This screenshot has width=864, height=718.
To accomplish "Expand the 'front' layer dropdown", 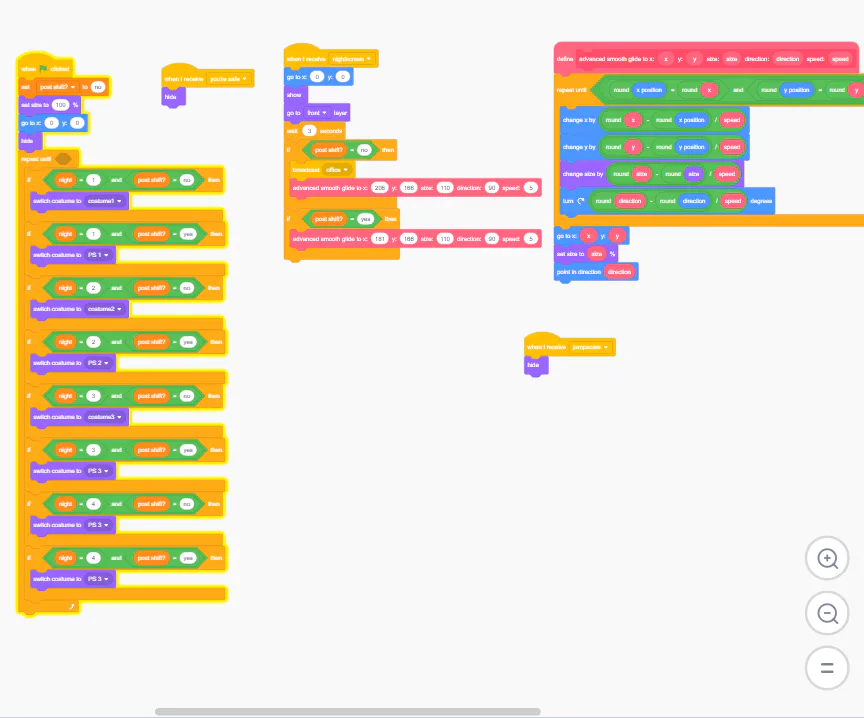I will click(x=317, y=113).
